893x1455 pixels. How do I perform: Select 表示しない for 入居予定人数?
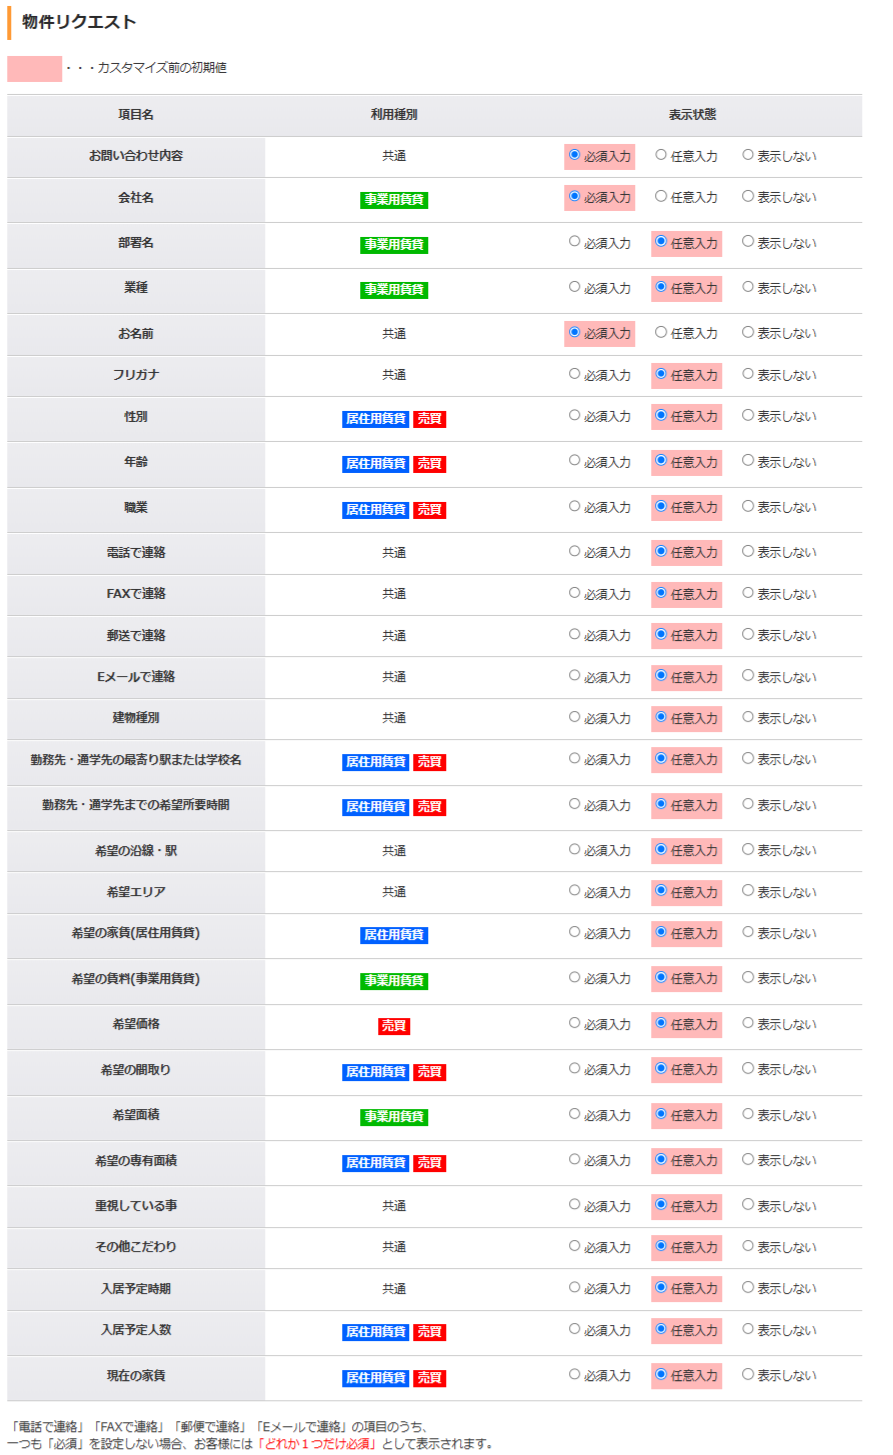748,1329
